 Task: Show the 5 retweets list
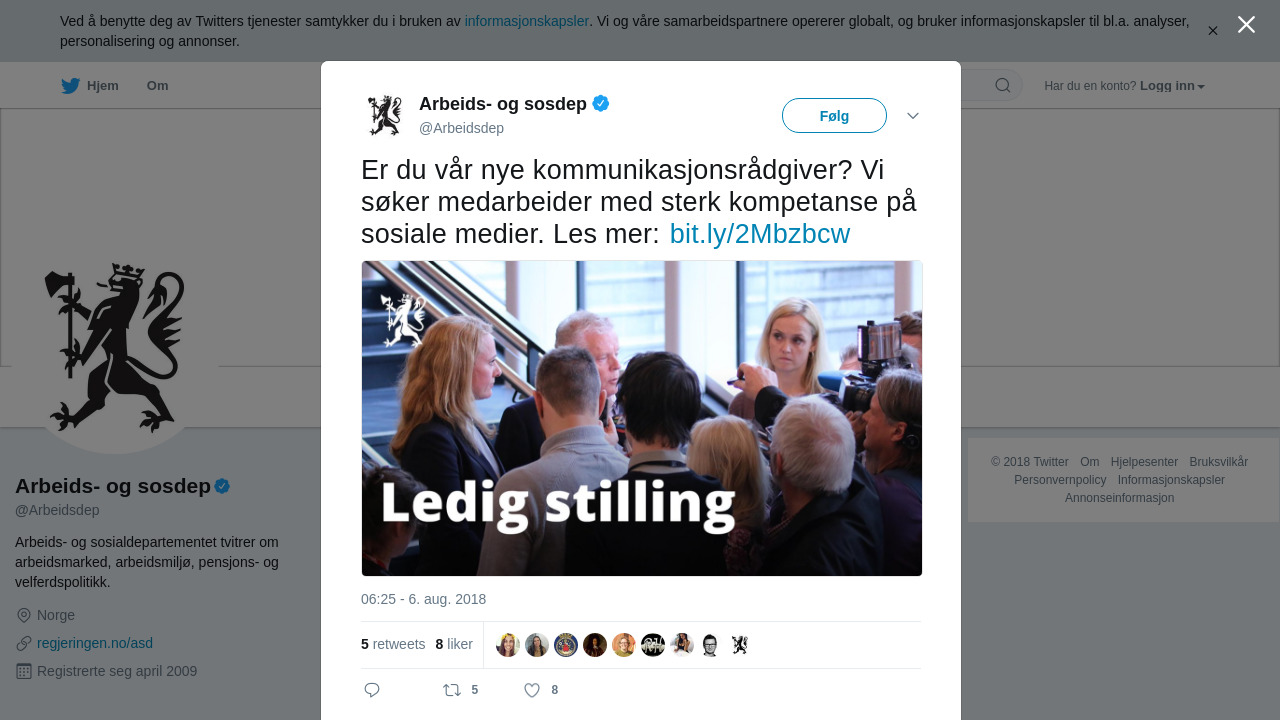(393, 645)
